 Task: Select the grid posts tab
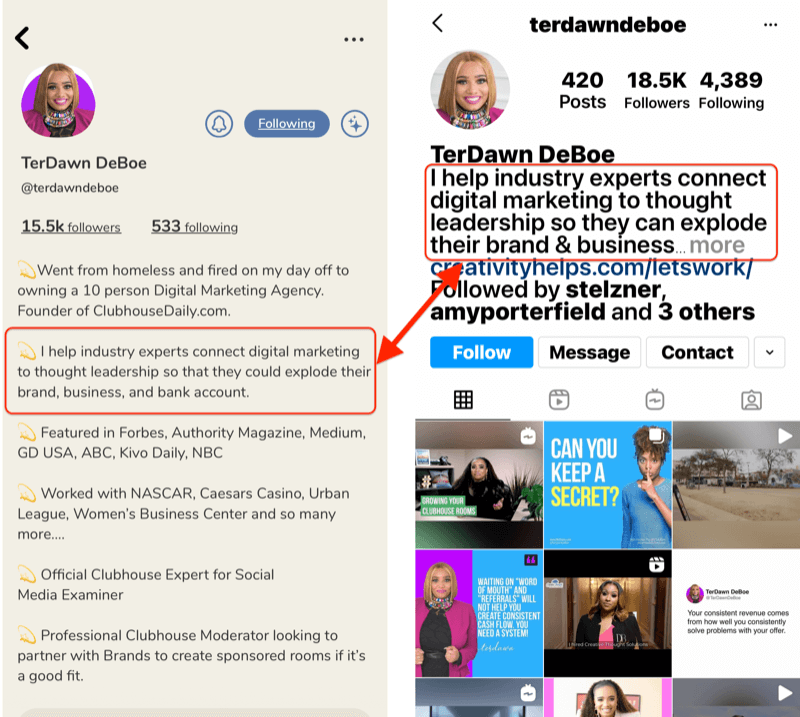tap(463, 400)
